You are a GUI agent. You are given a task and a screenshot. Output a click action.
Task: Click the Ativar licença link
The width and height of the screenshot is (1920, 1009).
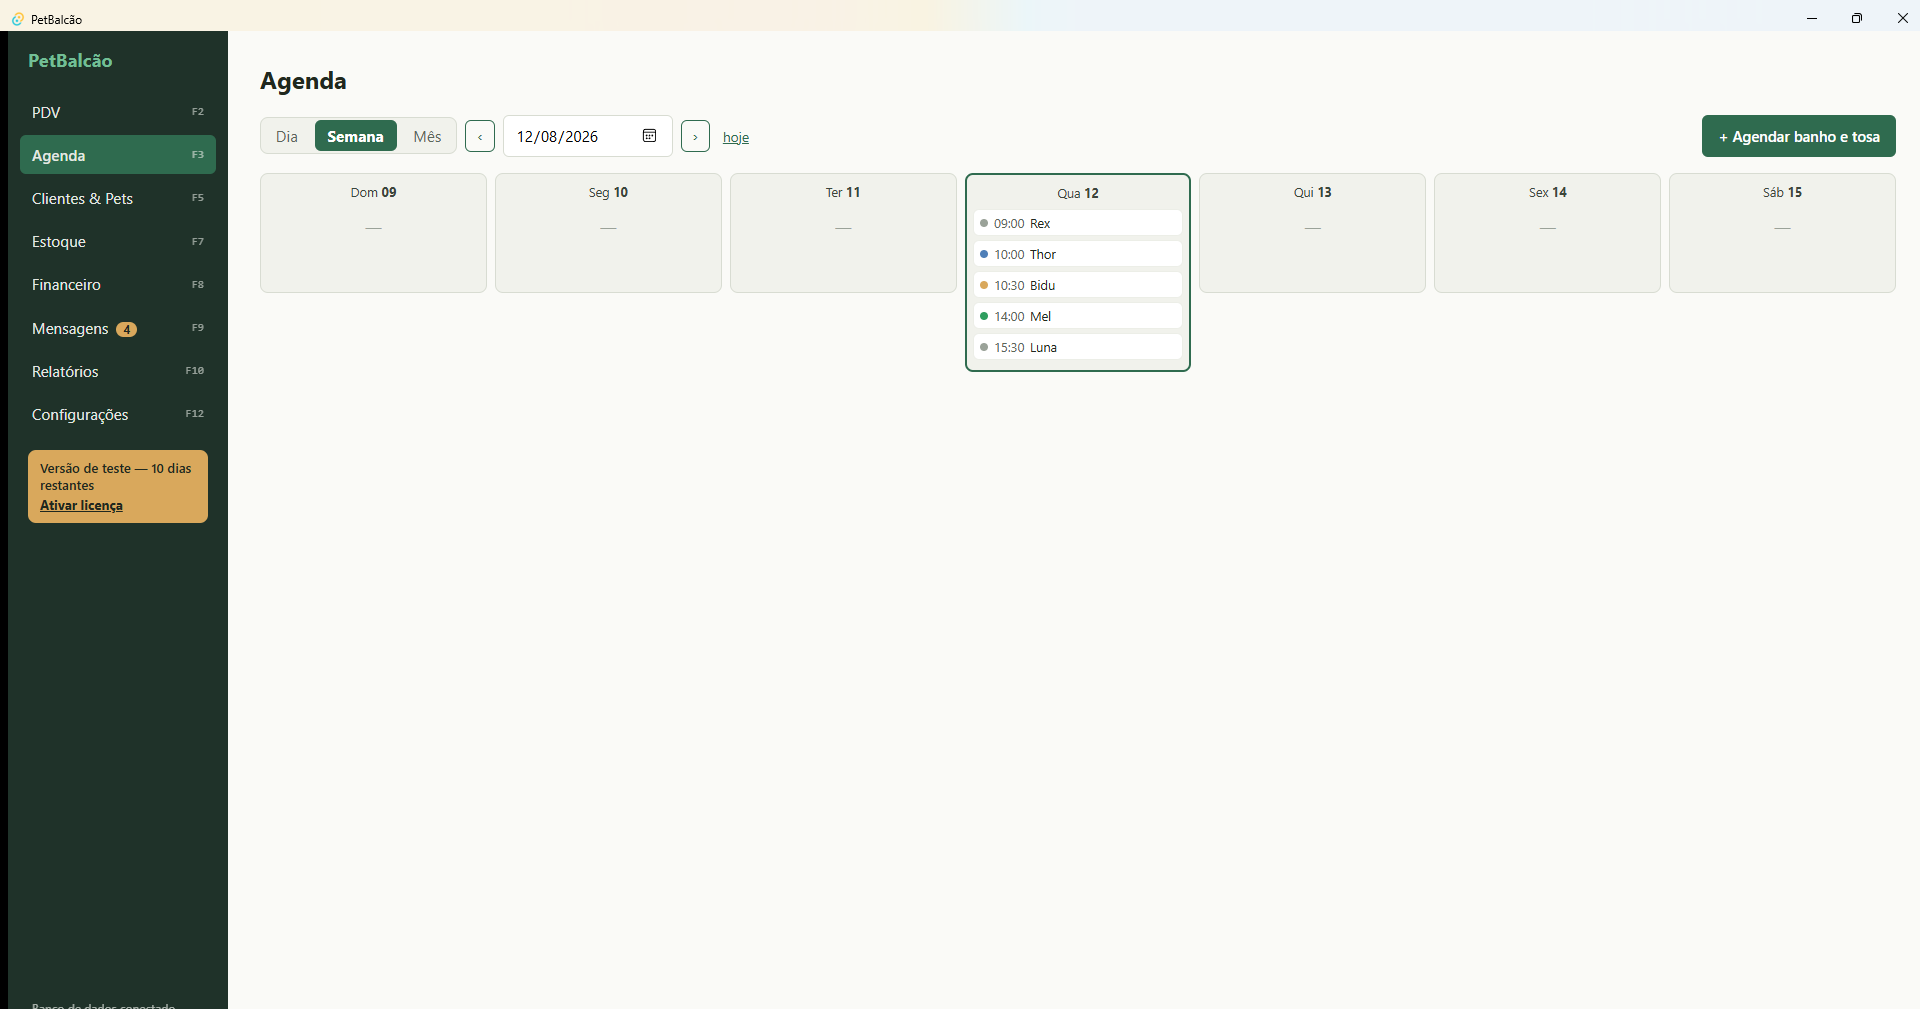click(x=81, y=505)
